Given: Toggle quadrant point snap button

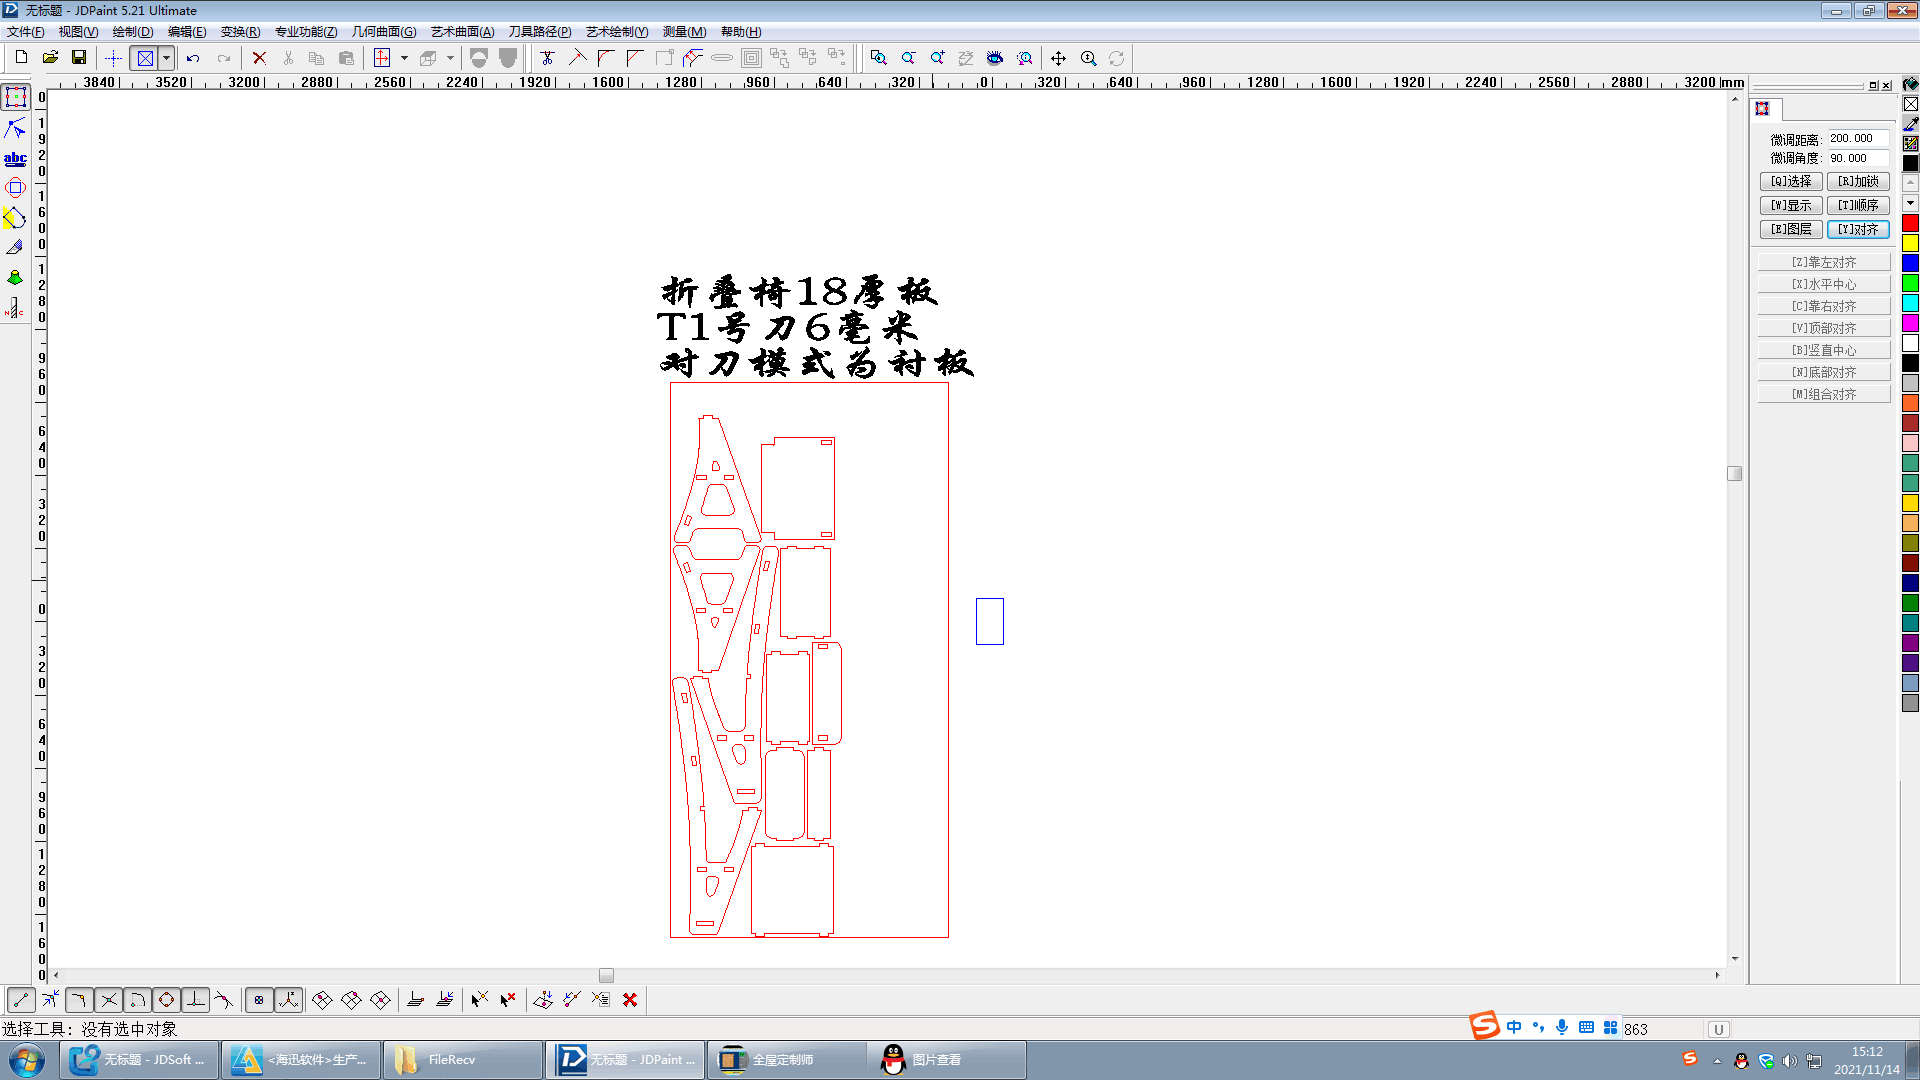Looking at the screenshot, I should click(x=166, y=1000).
